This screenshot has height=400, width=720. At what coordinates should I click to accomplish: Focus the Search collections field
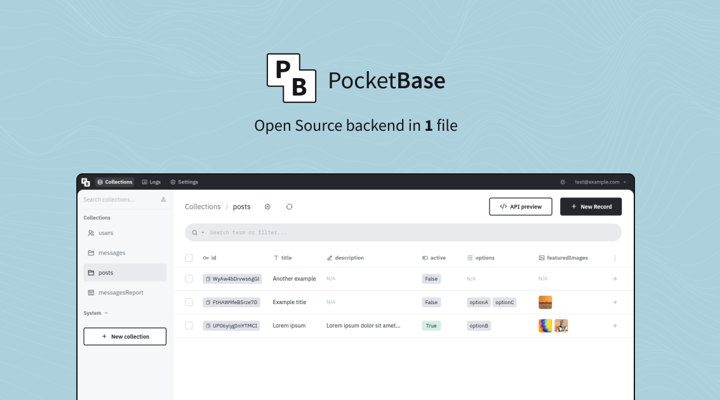click(119, 200)
